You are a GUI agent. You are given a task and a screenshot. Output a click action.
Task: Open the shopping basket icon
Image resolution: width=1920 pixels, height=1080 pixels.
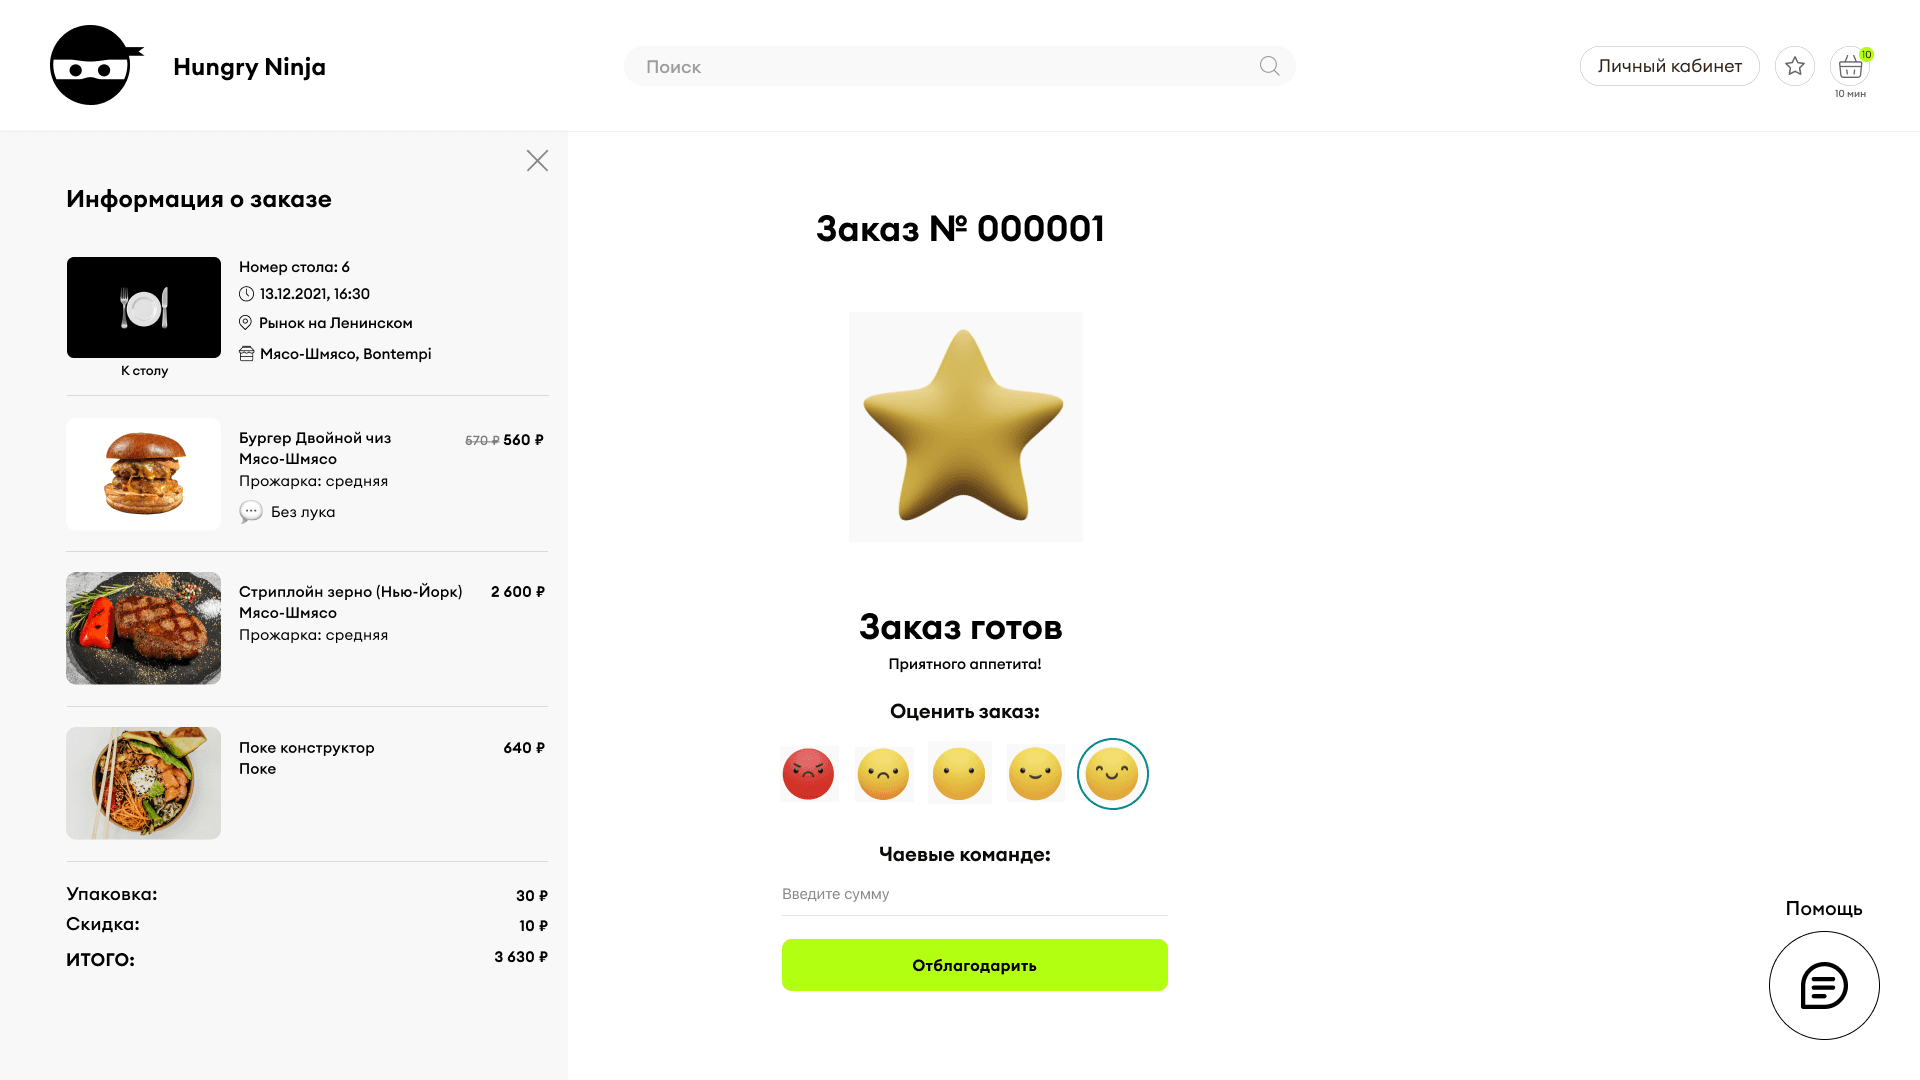pos(1850,66)
